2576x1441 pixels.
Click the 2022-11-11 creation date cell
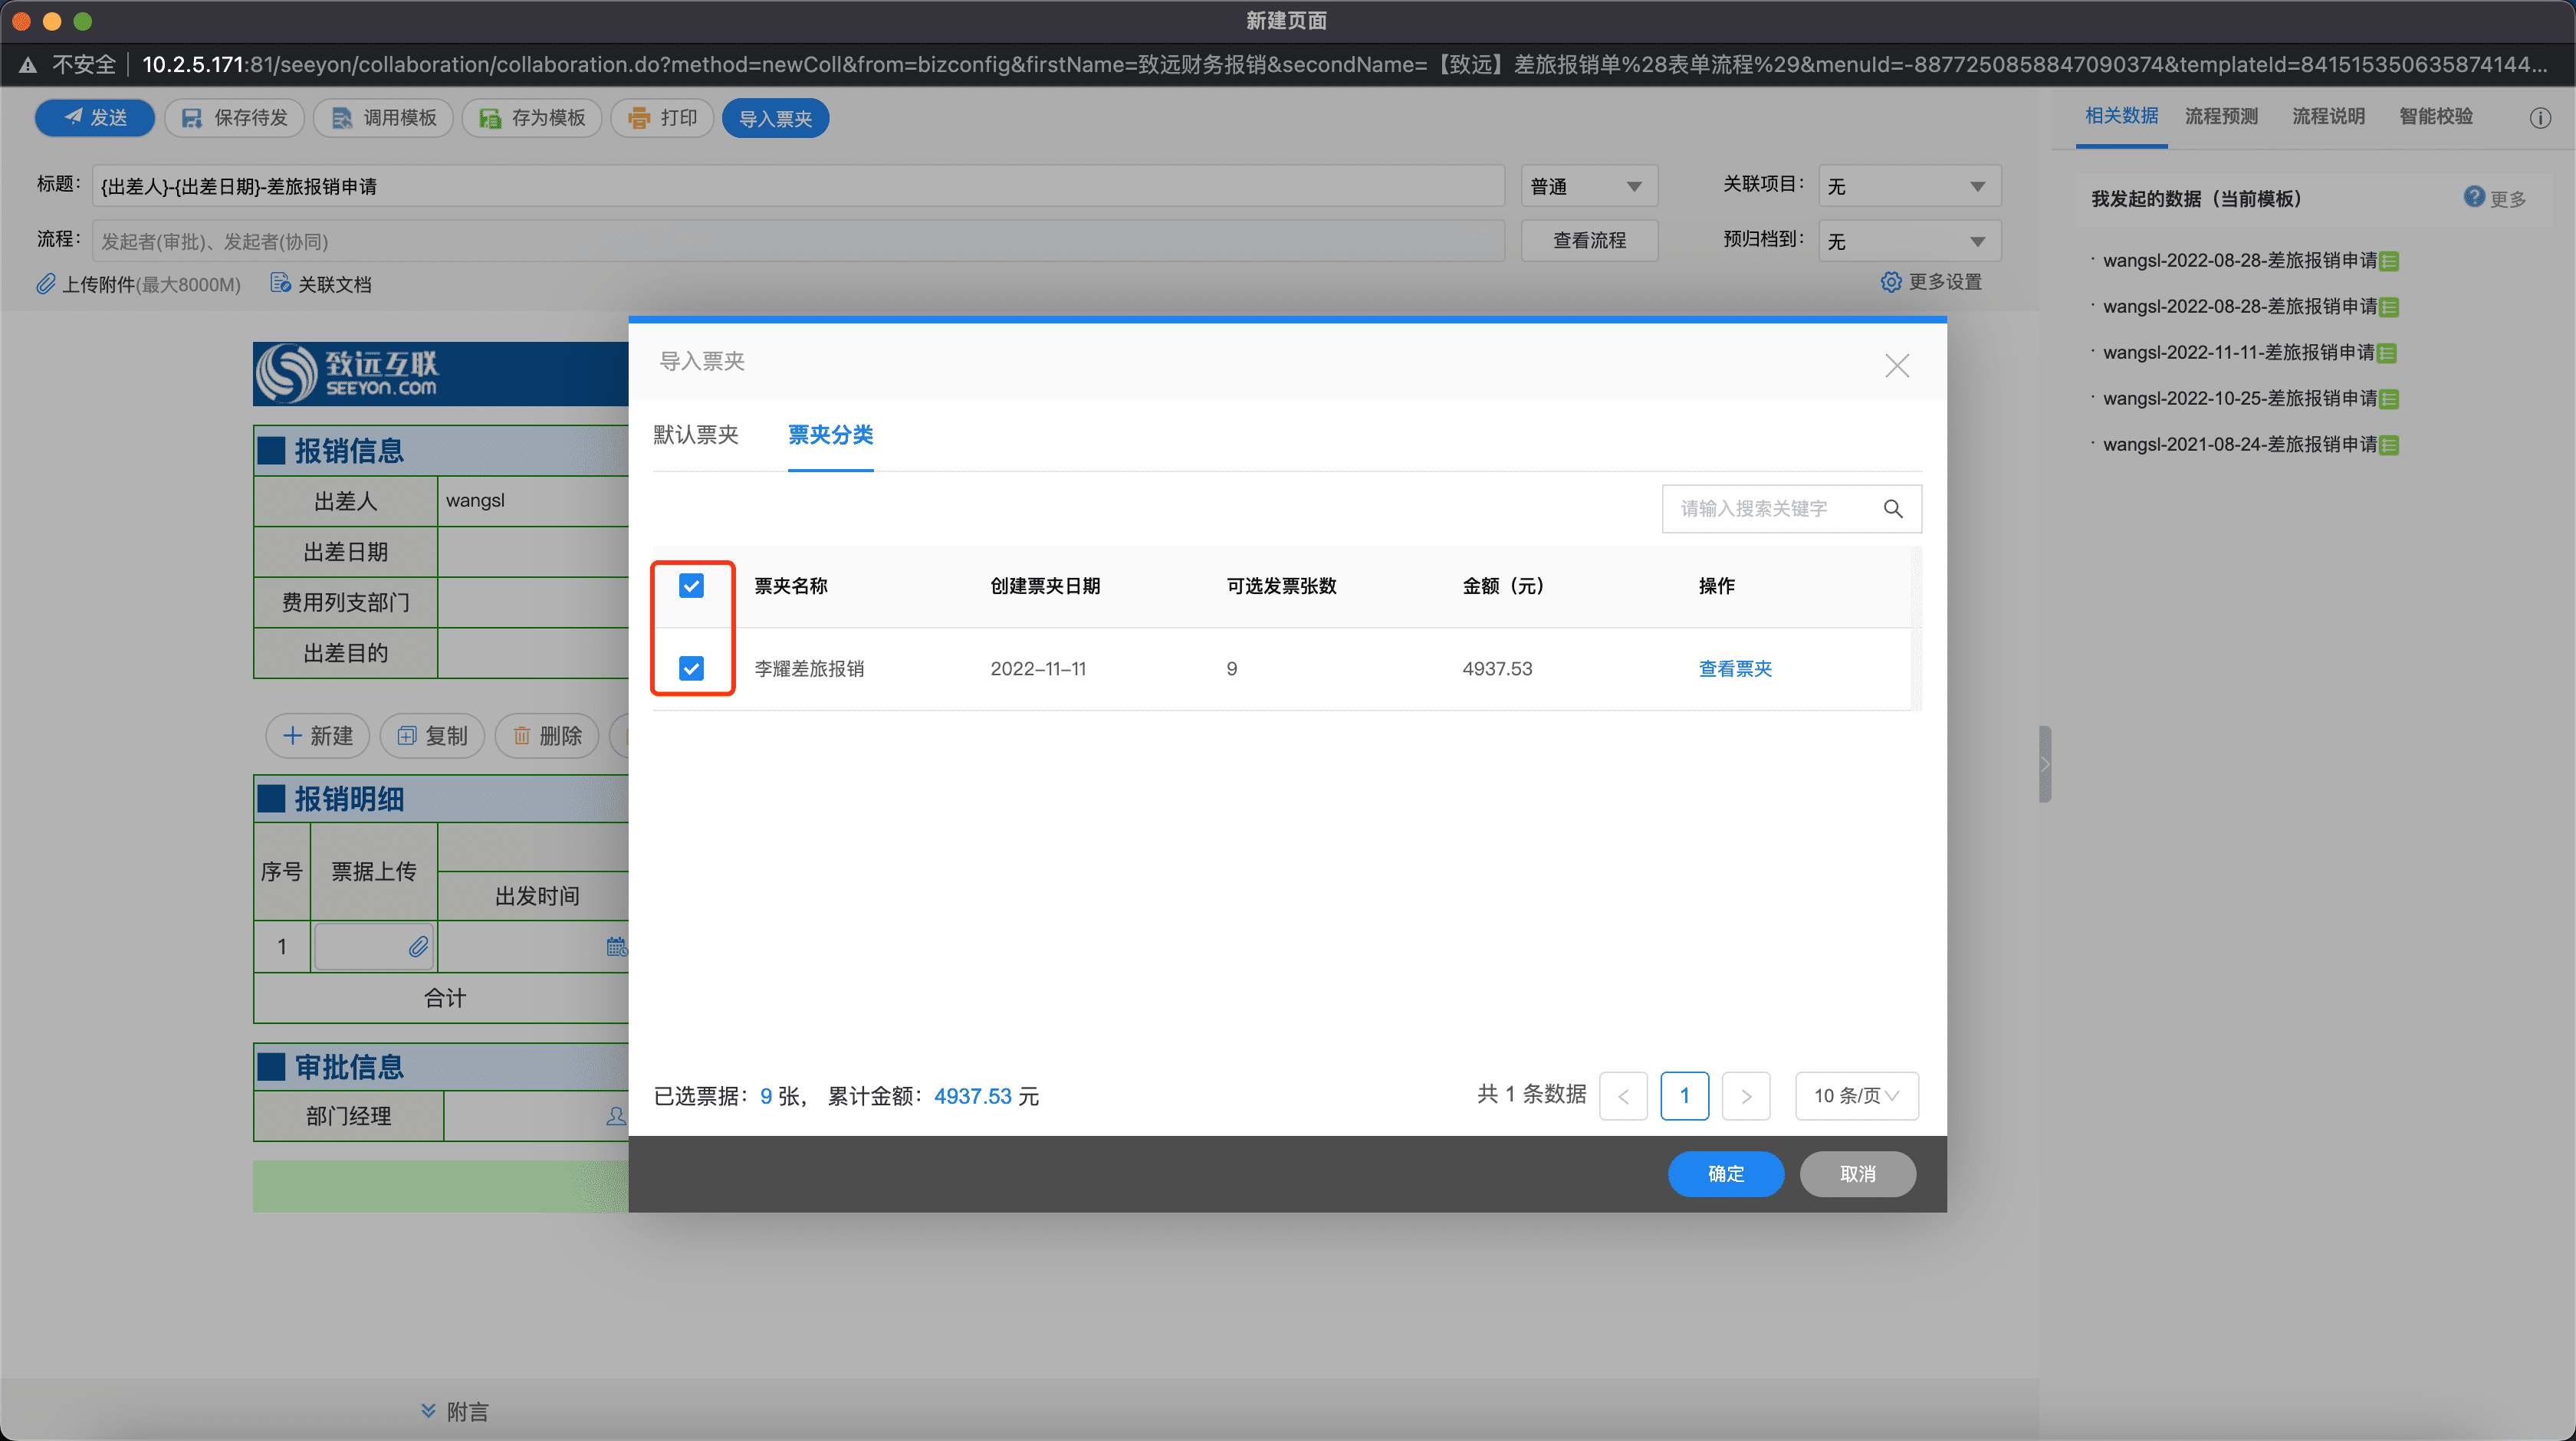[1038, 669]
